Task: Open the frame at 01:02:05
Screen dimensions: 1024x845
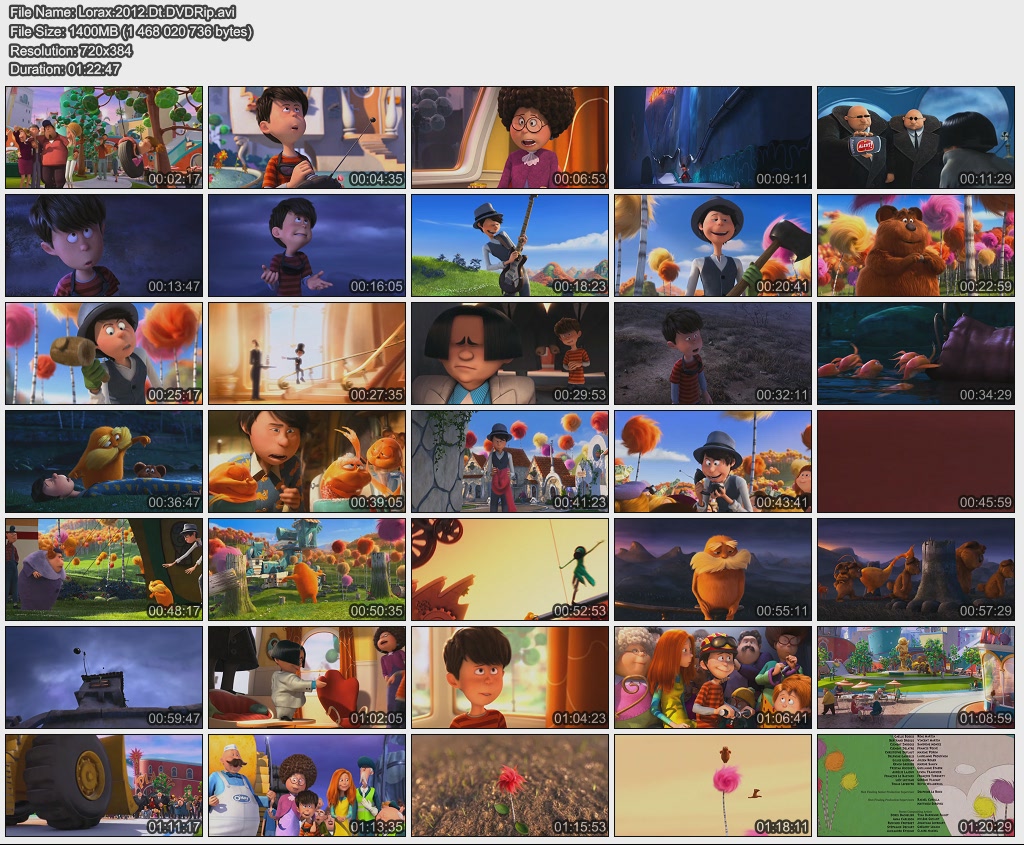Action: 307,677
